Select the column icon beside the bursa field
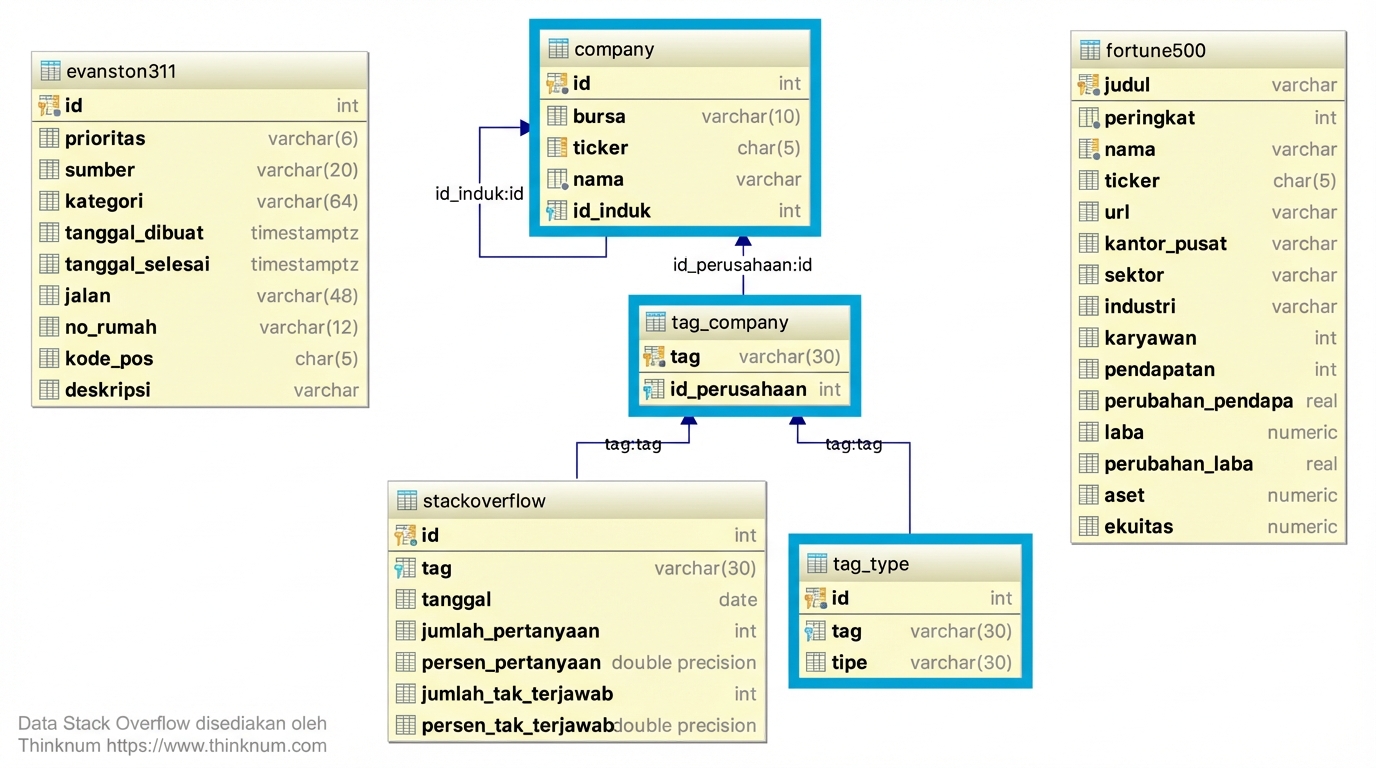This screenshot has width=1376, height=768. pyautogui.click(x=556, y=116)
